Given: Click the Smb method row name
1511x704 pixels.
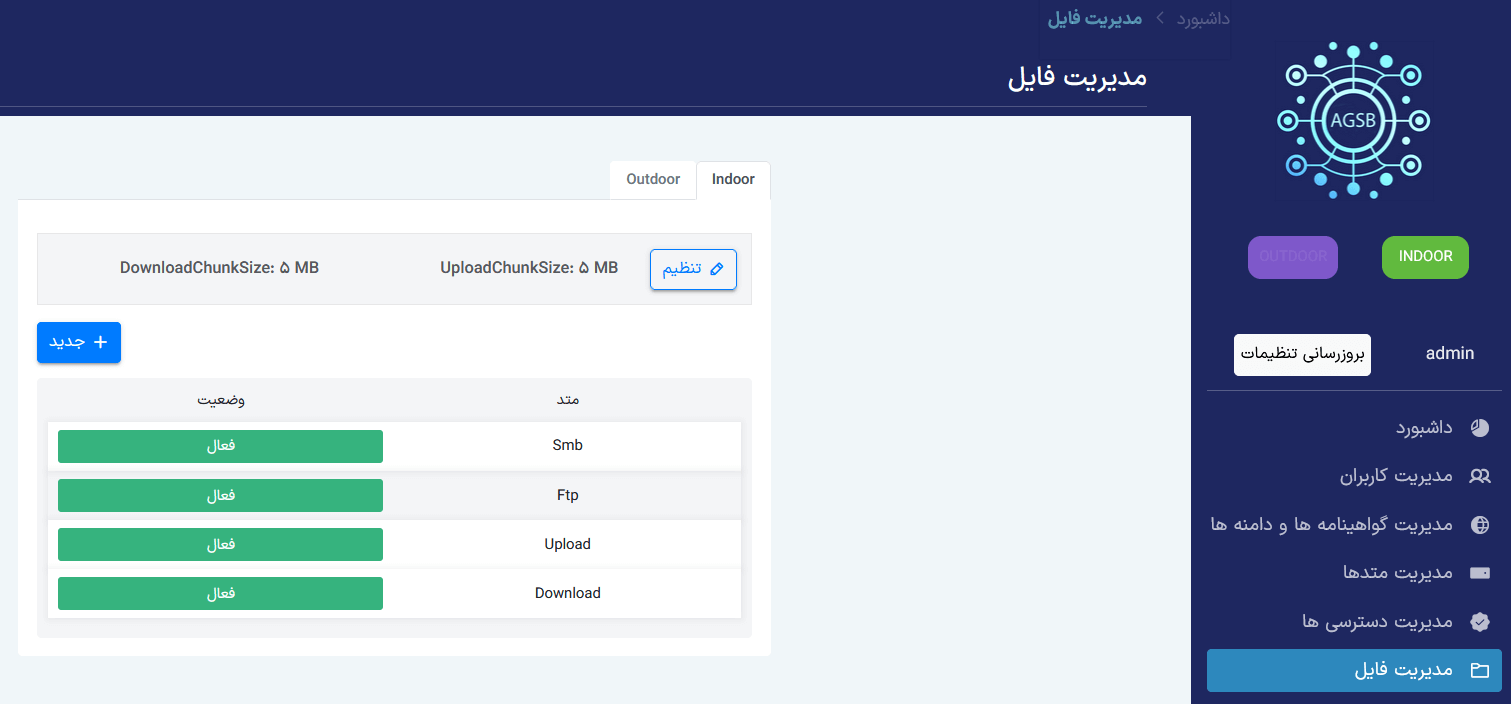Looking at the screenshot, I should click(567, 446).
